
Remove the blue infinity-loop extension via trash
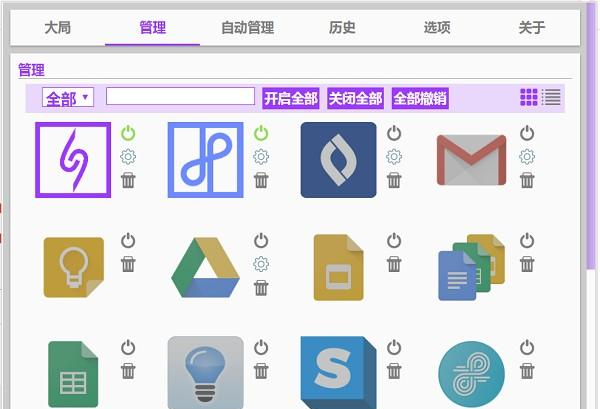click(x=261, y=180)
